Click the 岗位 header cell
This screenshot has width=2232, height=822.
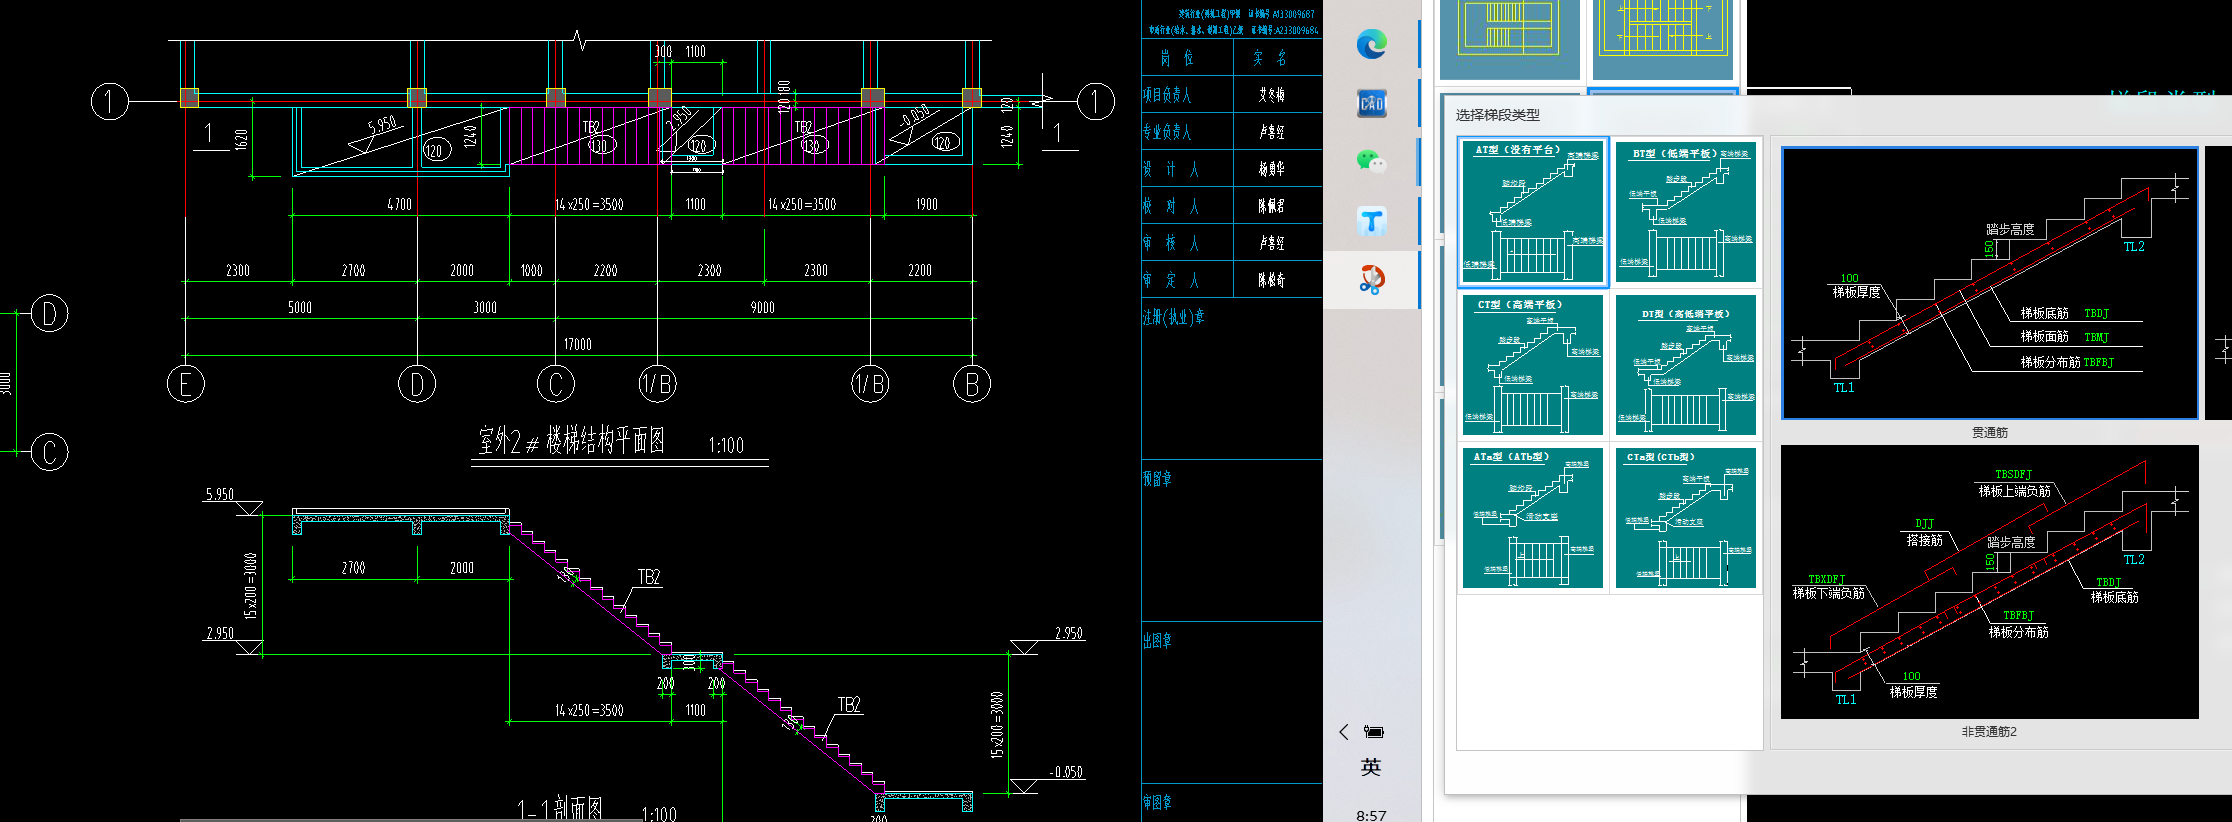(x=1187, y=58)
